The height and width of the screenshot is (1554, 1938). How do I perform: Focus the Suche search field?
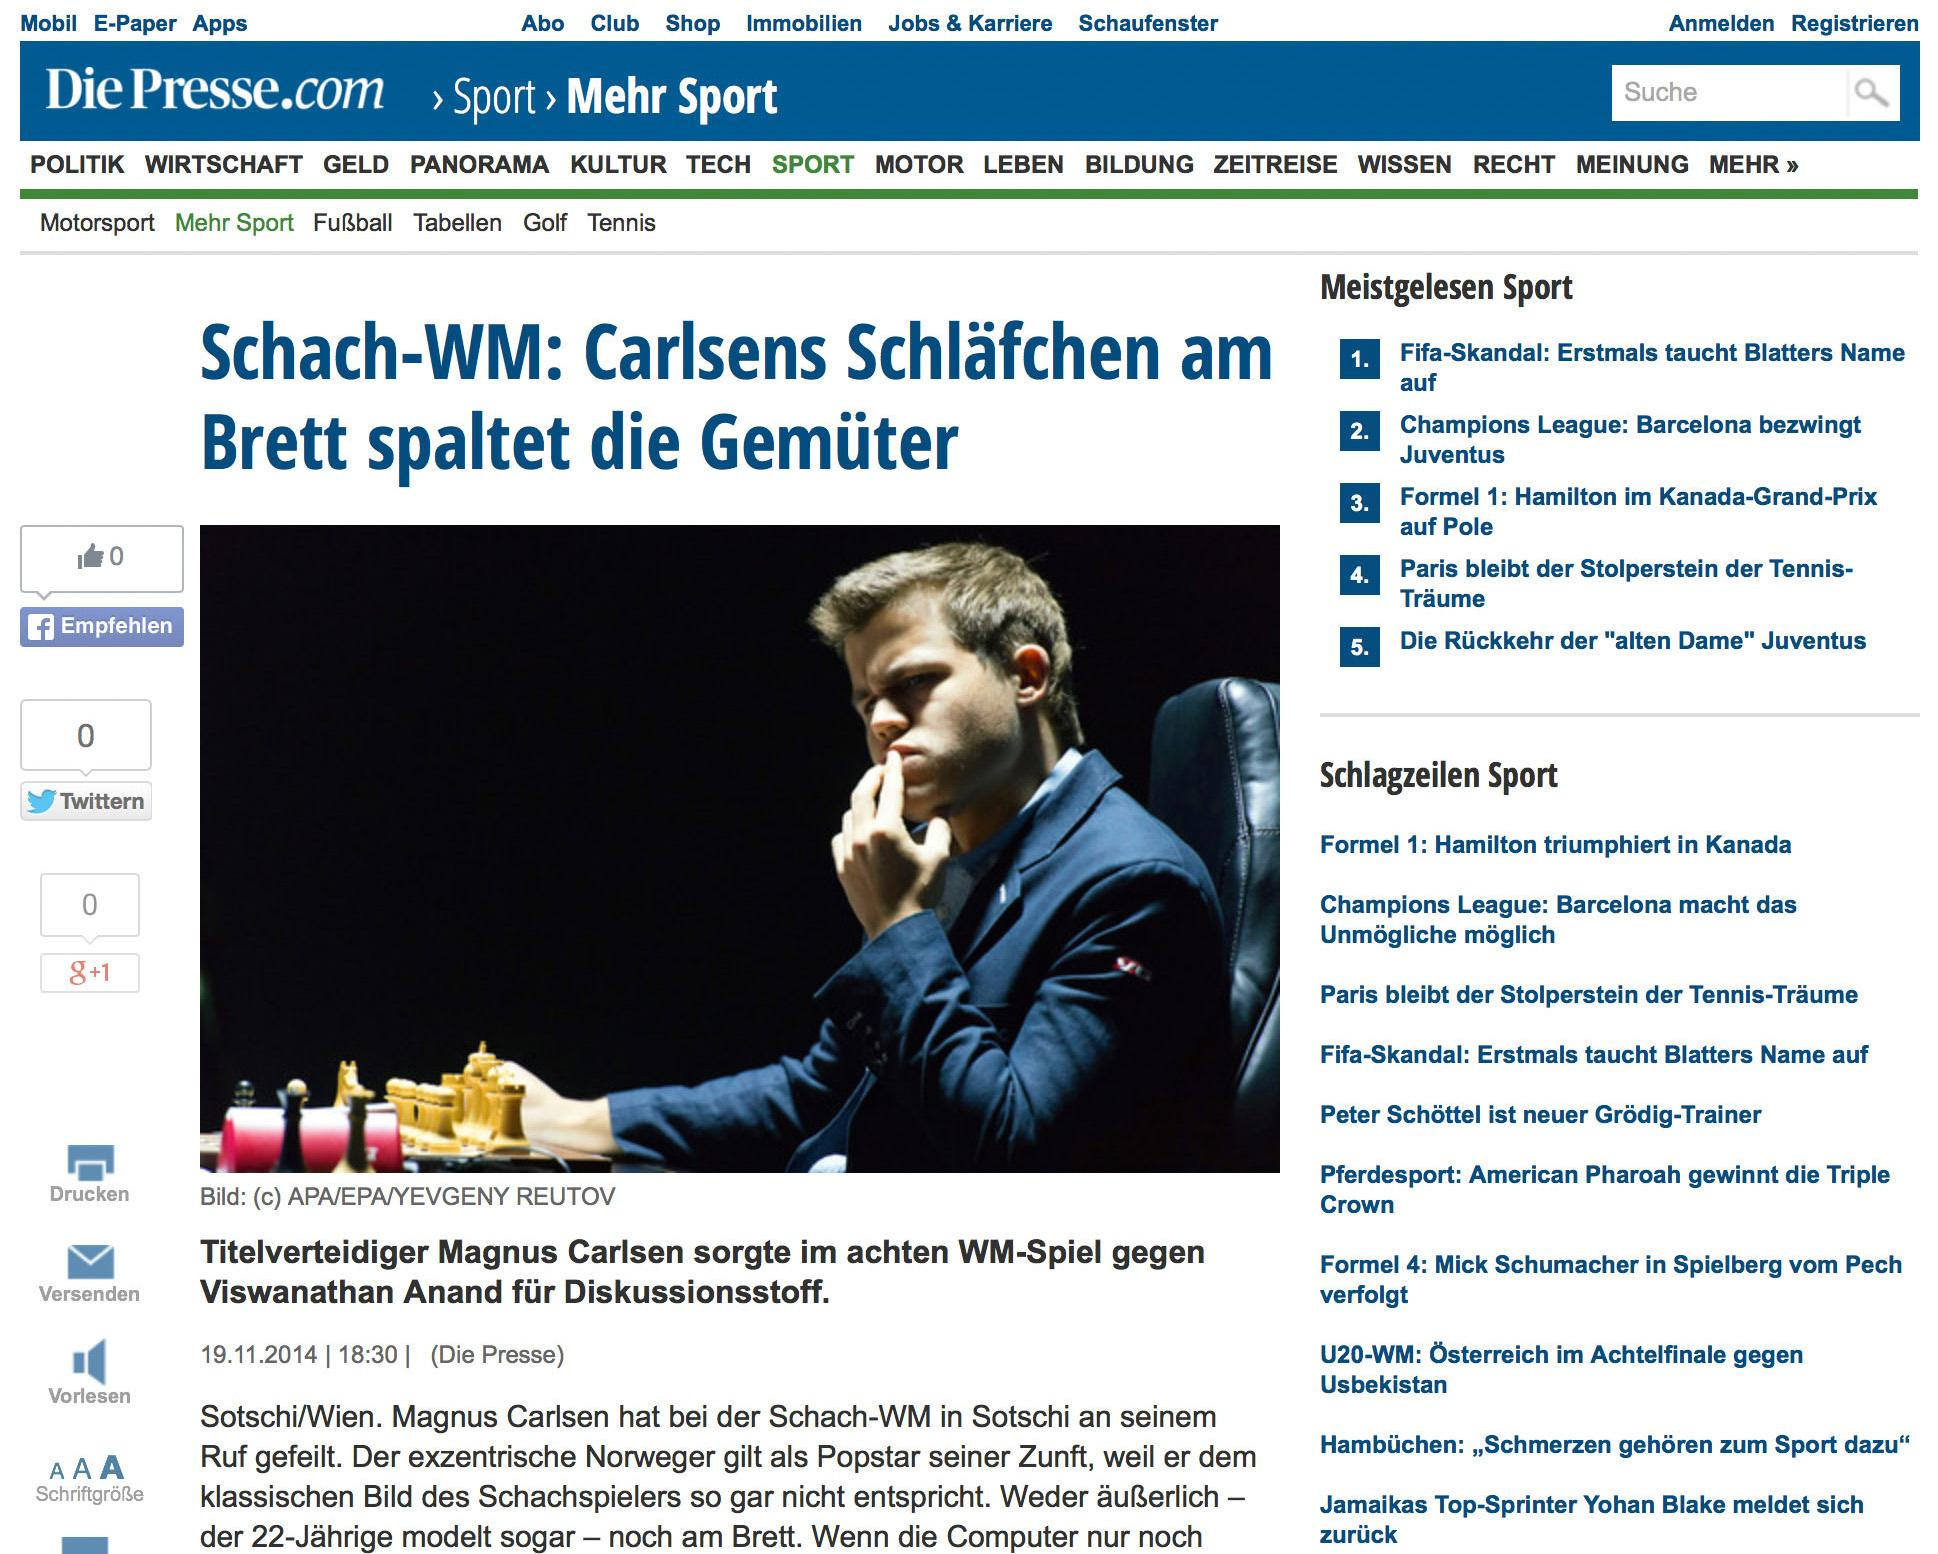click(x=1729, y=93)
